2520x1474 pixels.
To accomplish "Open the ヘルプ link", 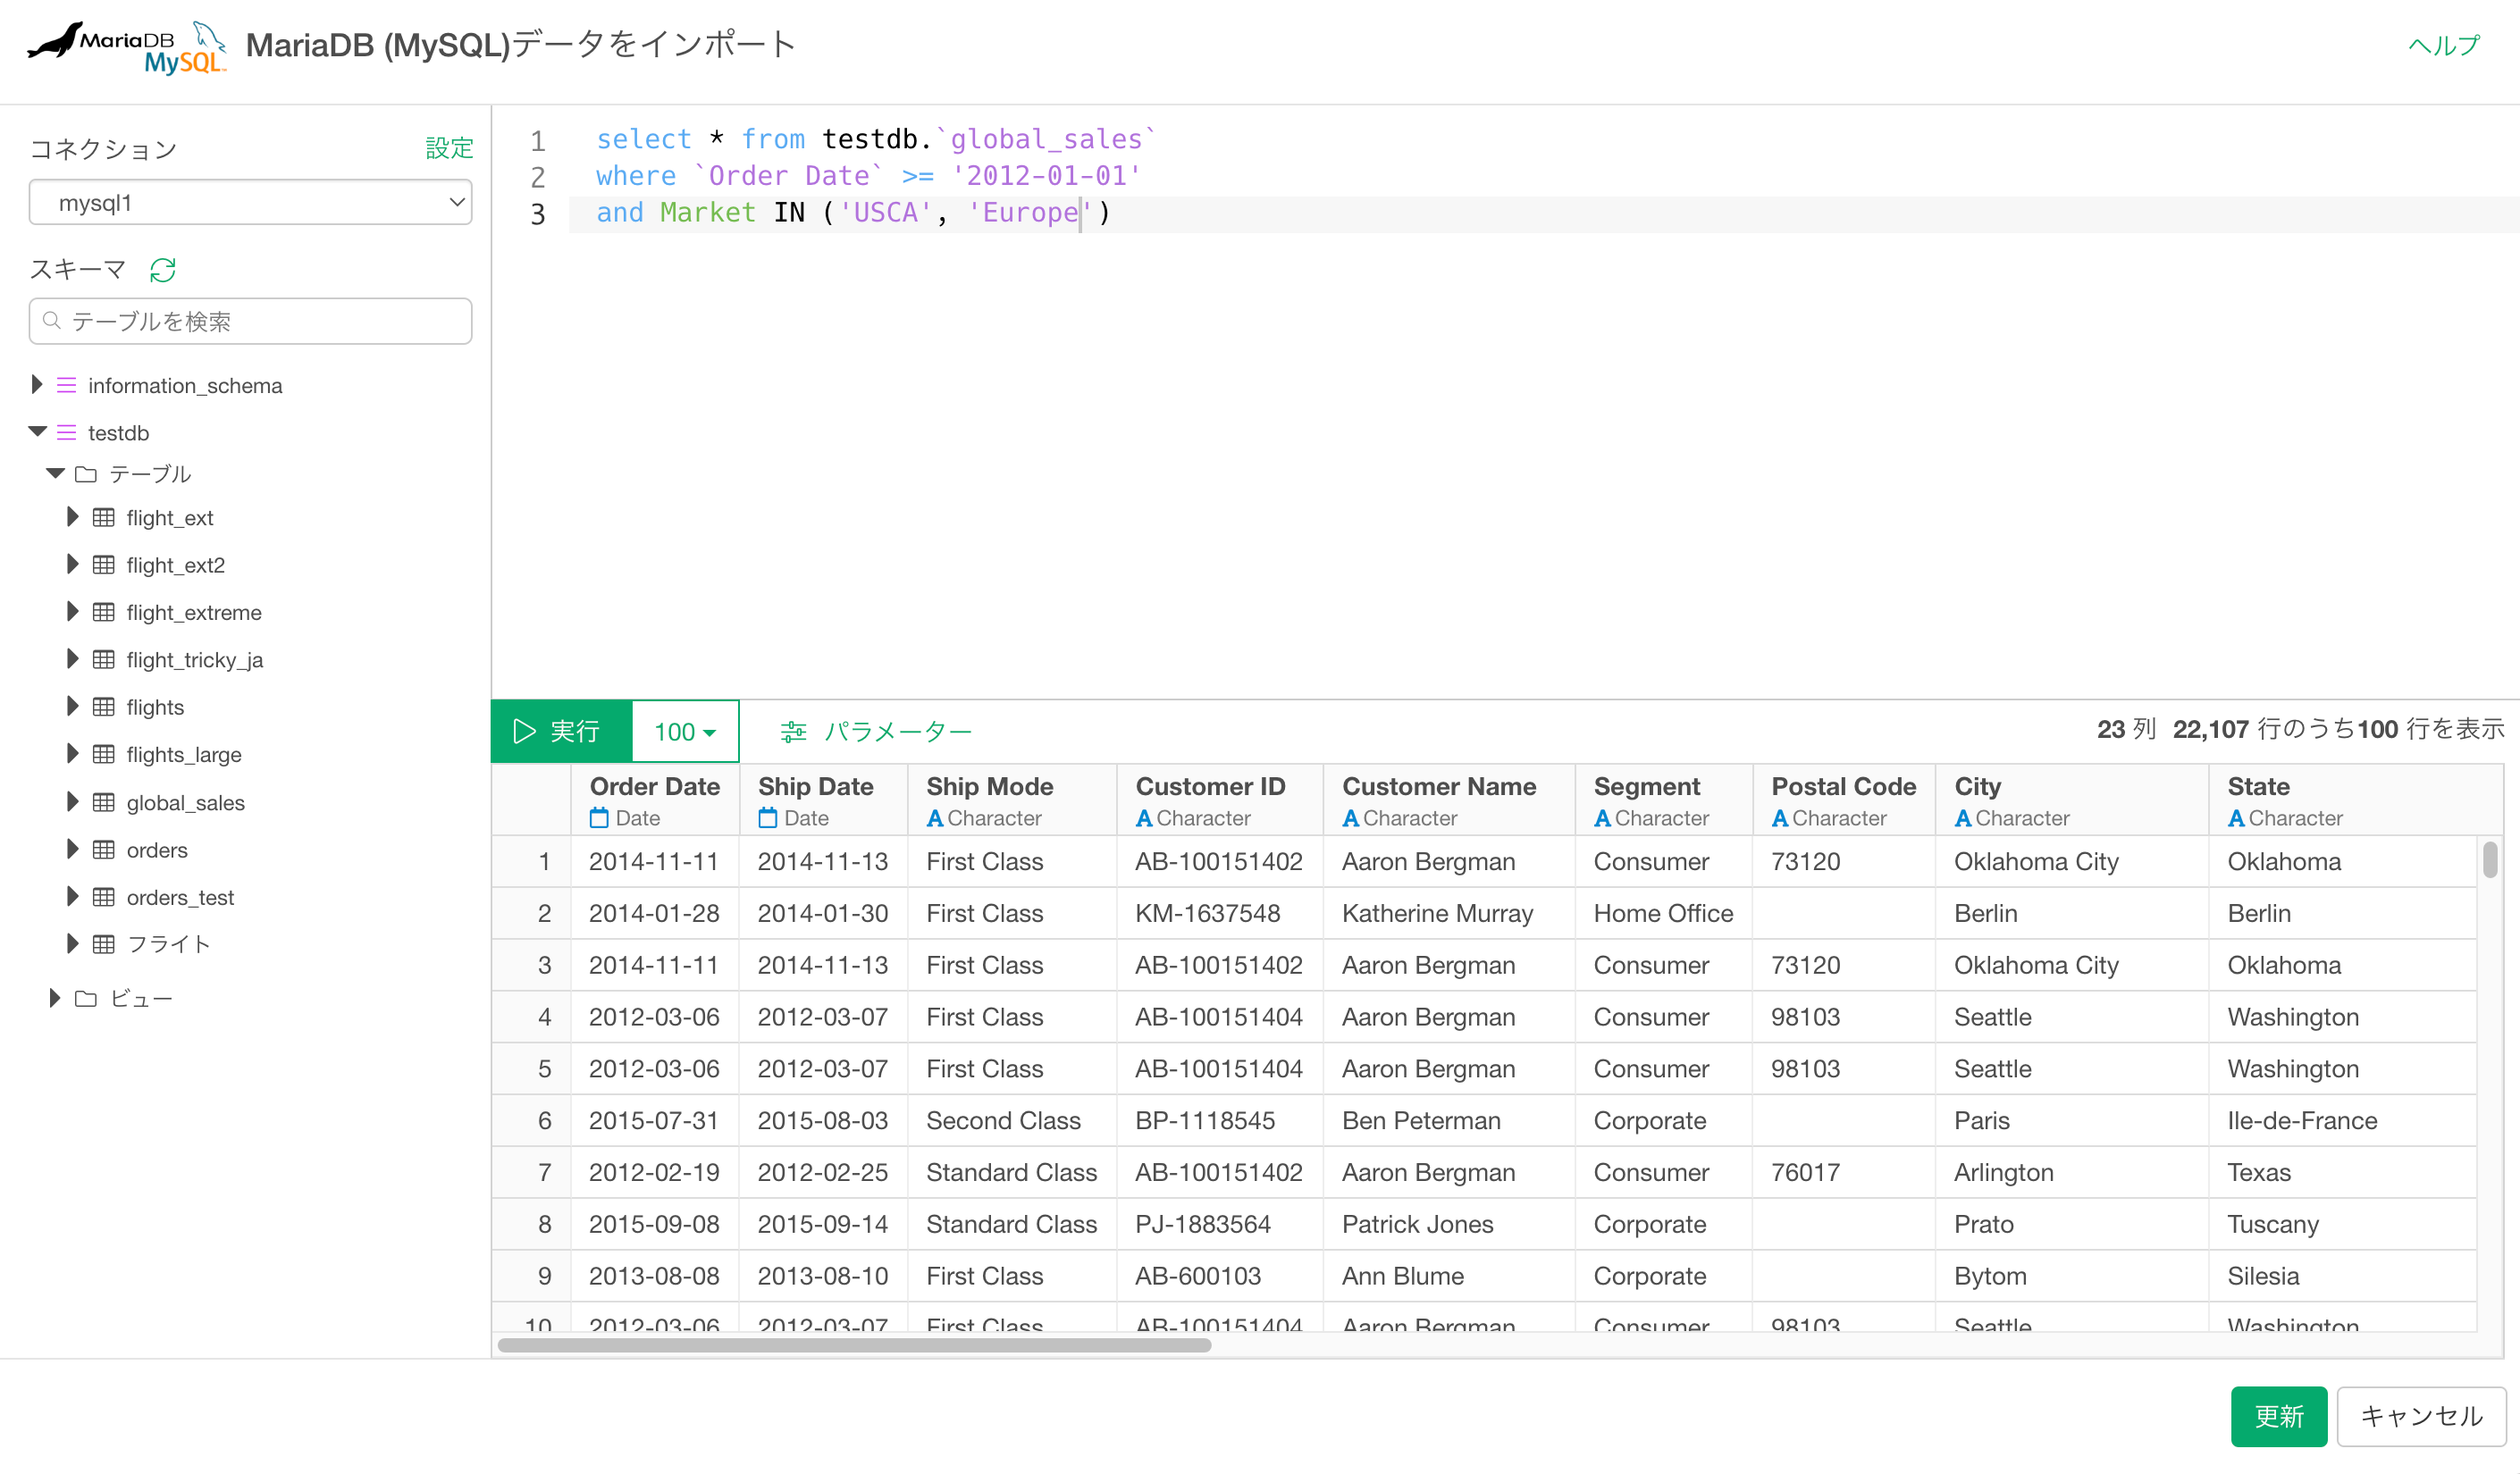I will point(2443,46).
